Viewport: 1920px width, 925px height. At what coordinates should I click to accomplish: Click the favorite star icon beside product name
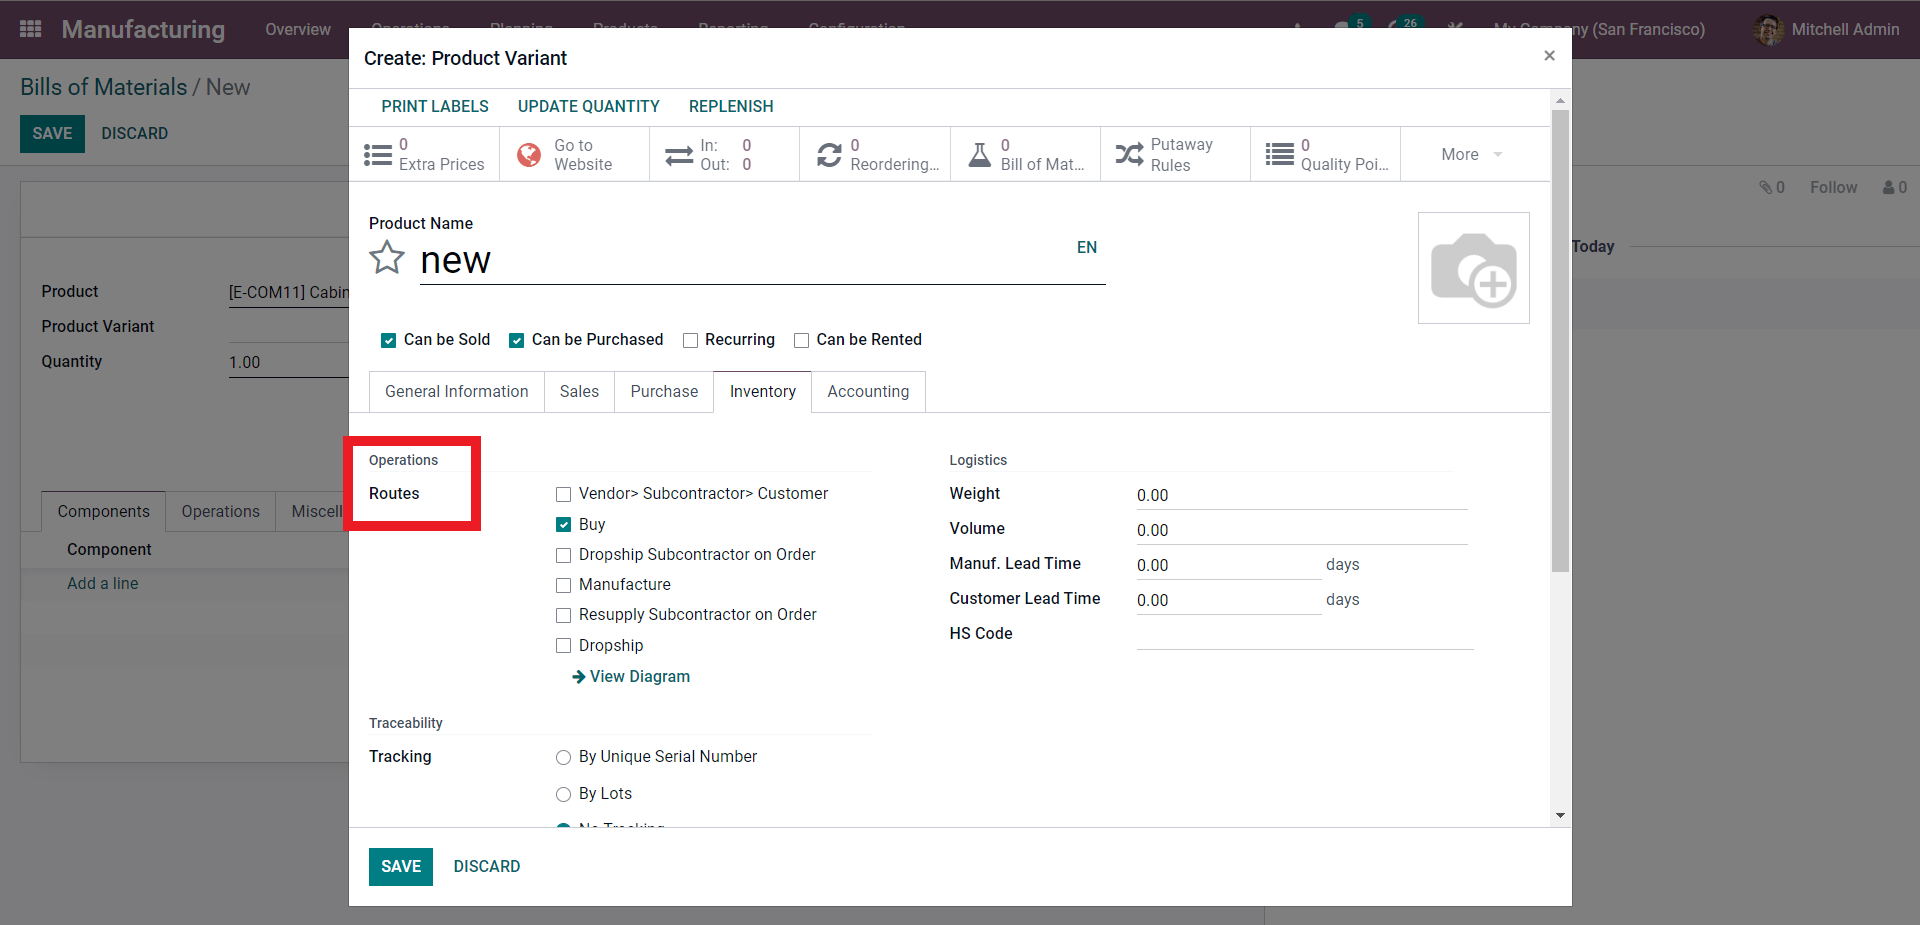(387, 258)
